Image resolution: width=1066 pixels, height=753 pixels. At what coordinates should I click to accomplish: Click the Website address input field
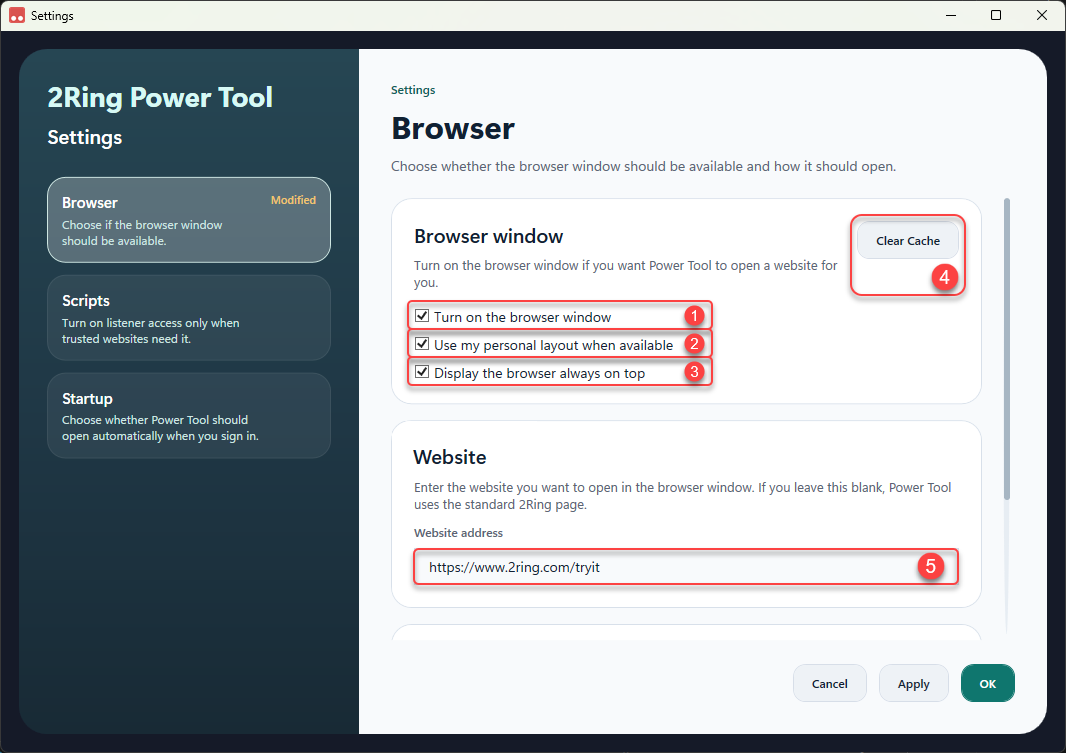[686, 567]
